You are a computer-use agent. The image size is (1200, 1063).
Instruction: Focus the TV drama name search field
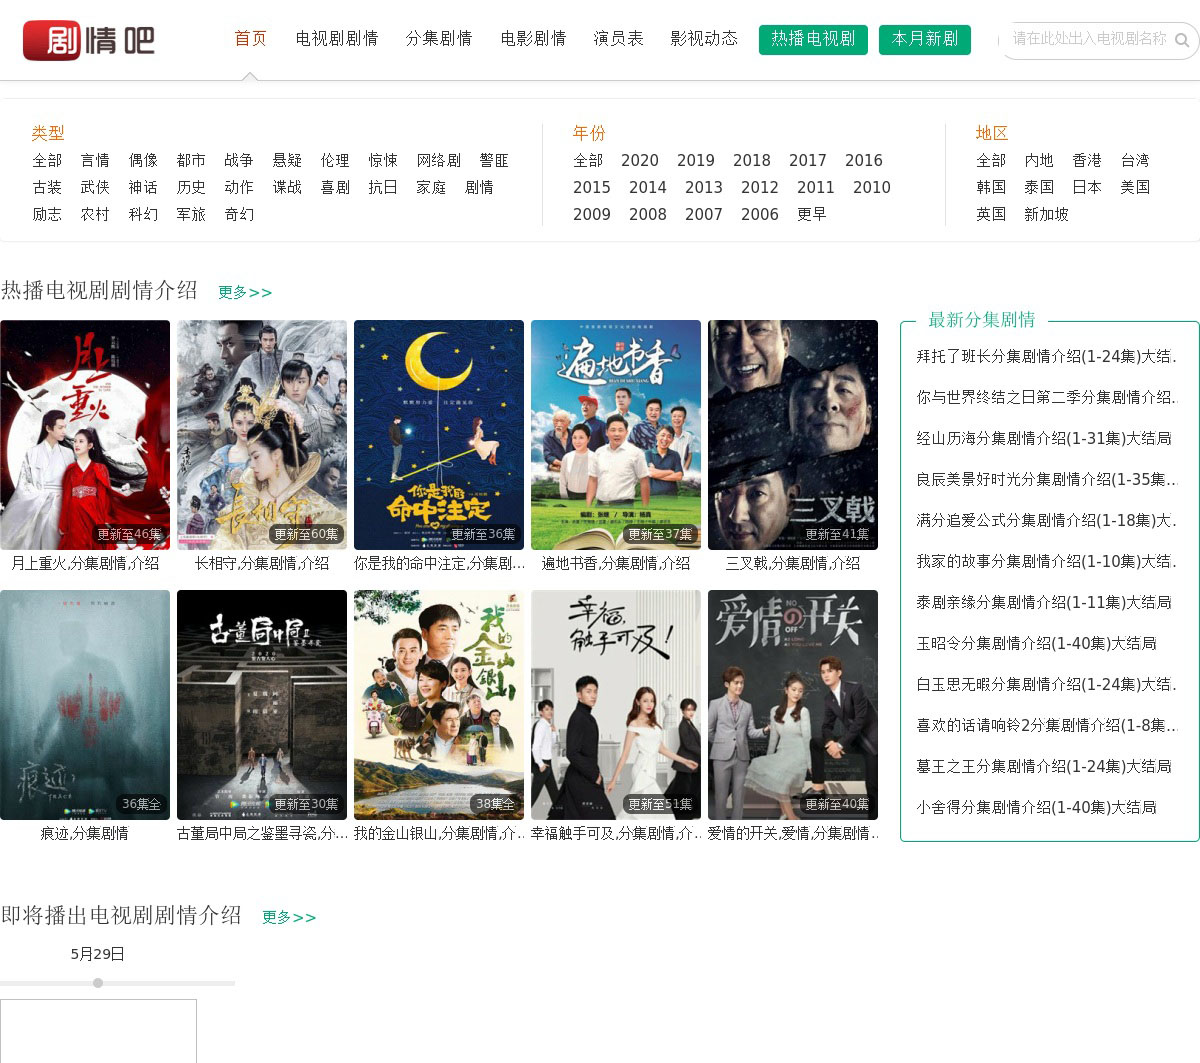[1088, 40]
